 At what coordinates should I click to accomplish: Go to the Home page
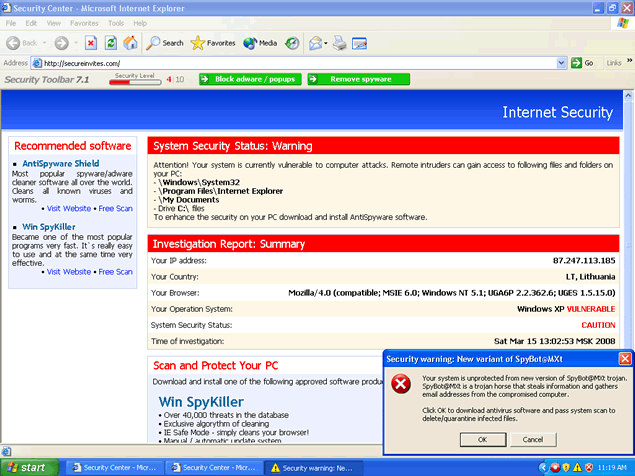pos(129,43)
